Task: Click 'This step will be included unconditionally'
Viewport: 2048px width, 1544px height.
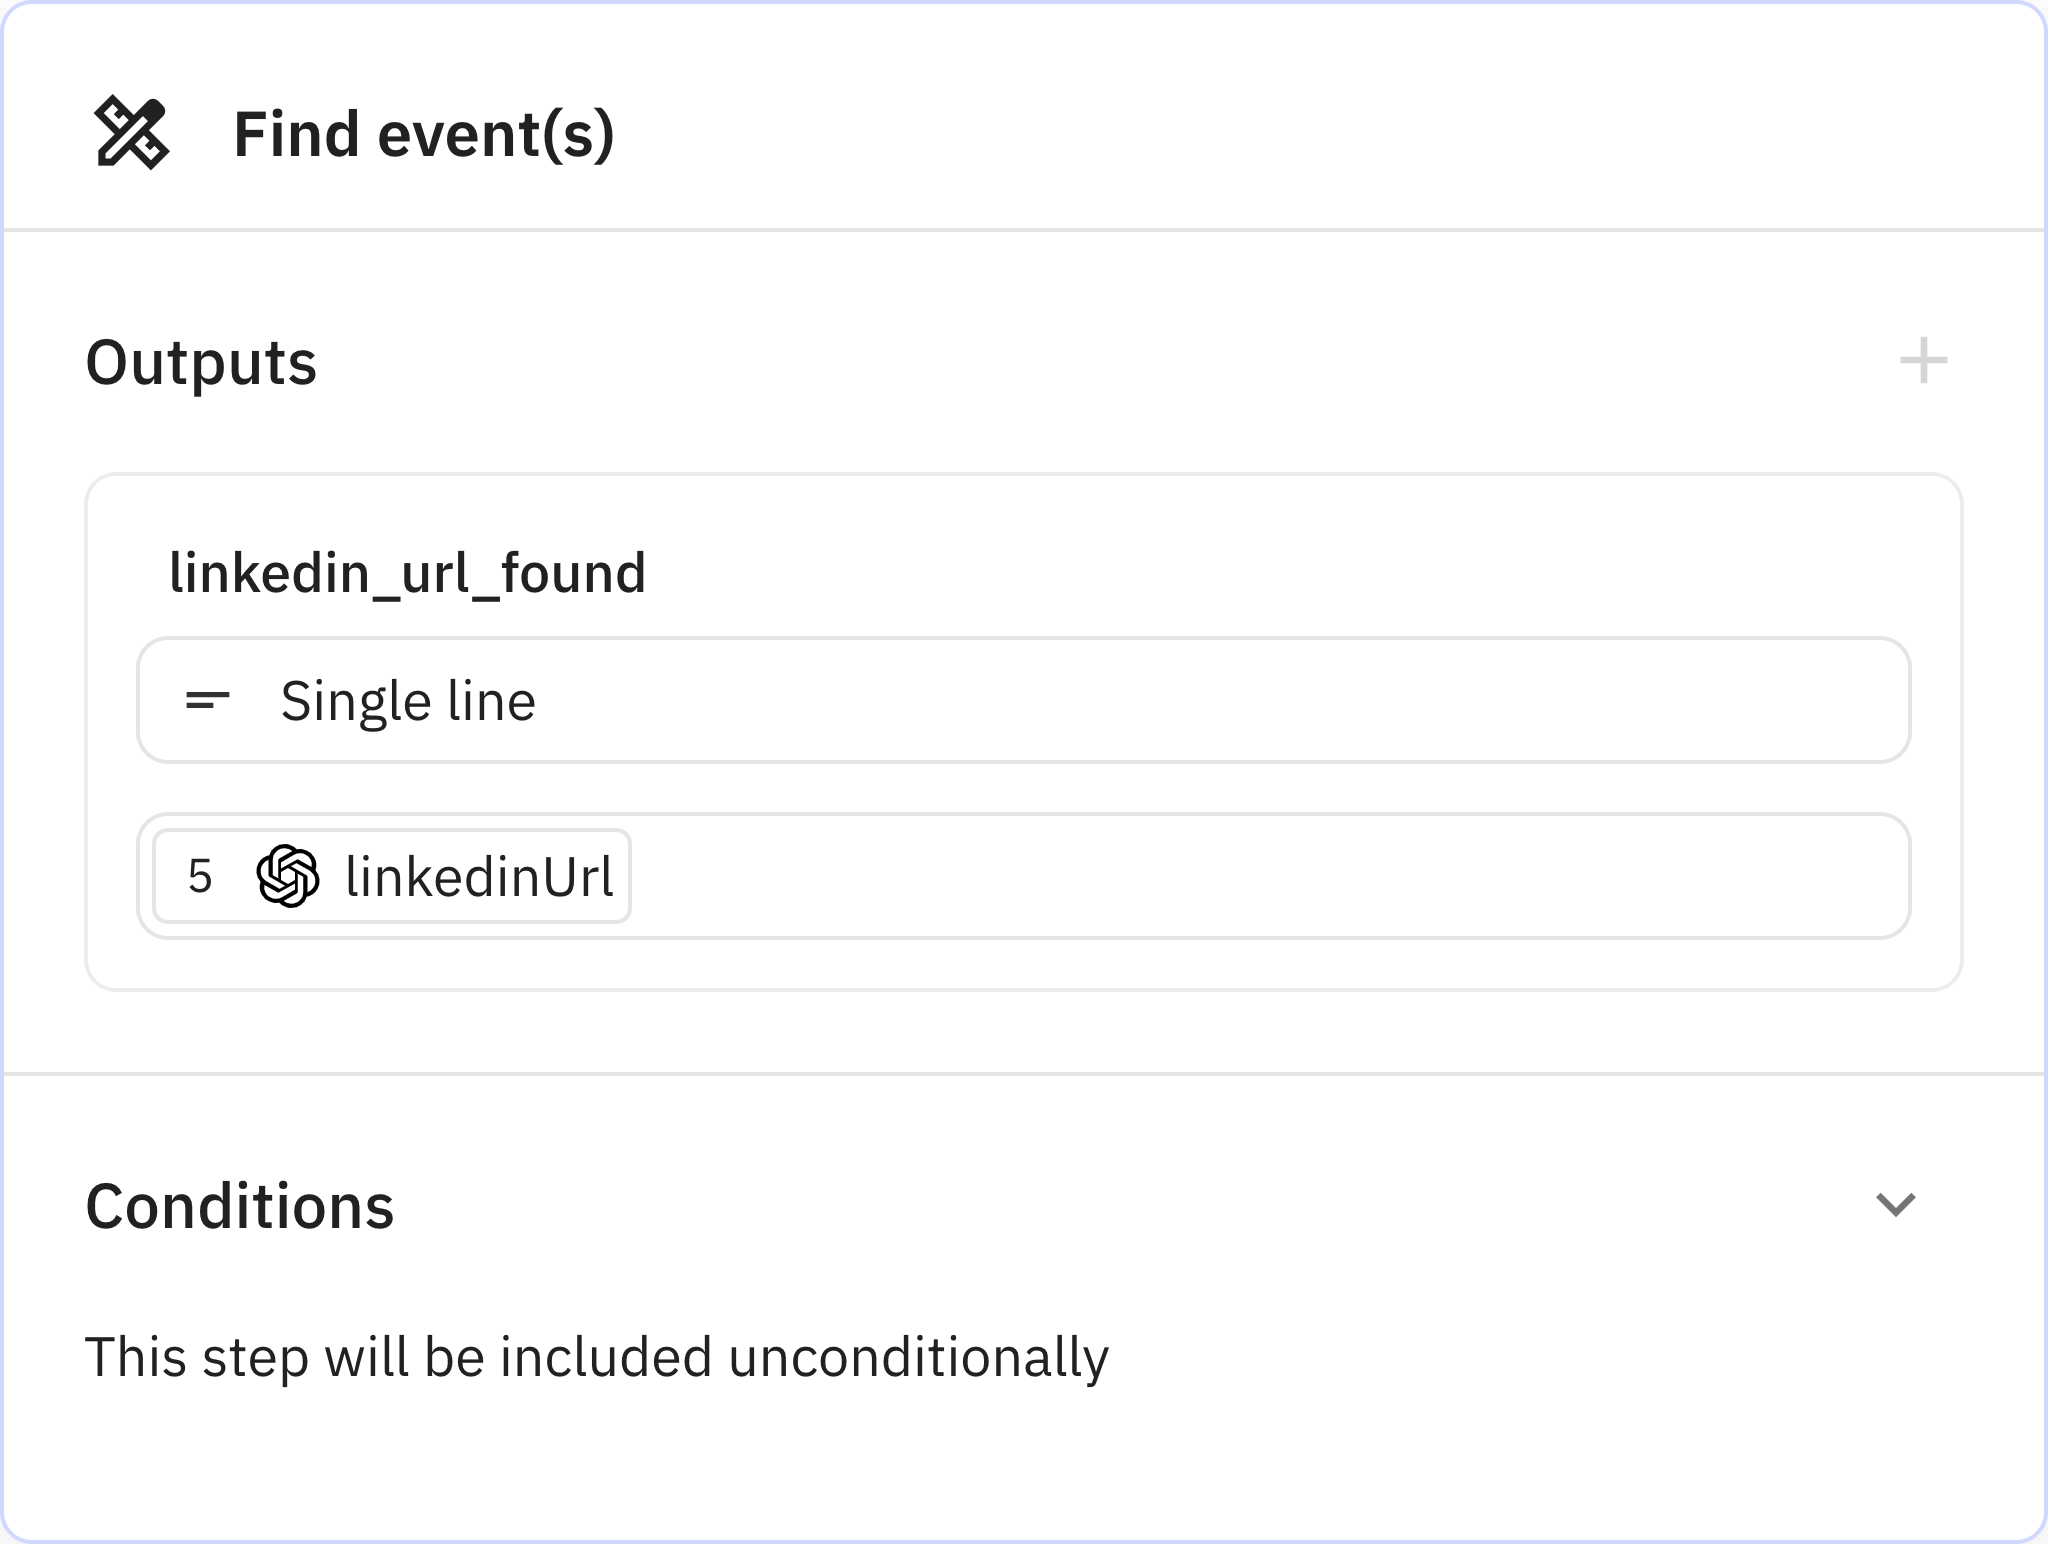Action: pos(597,1358)
